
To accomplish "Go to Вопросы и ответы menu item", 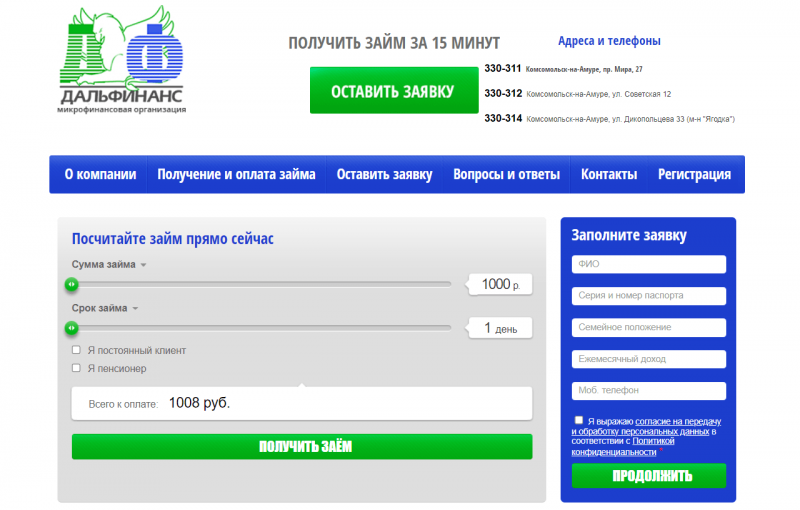I will 506,174.
